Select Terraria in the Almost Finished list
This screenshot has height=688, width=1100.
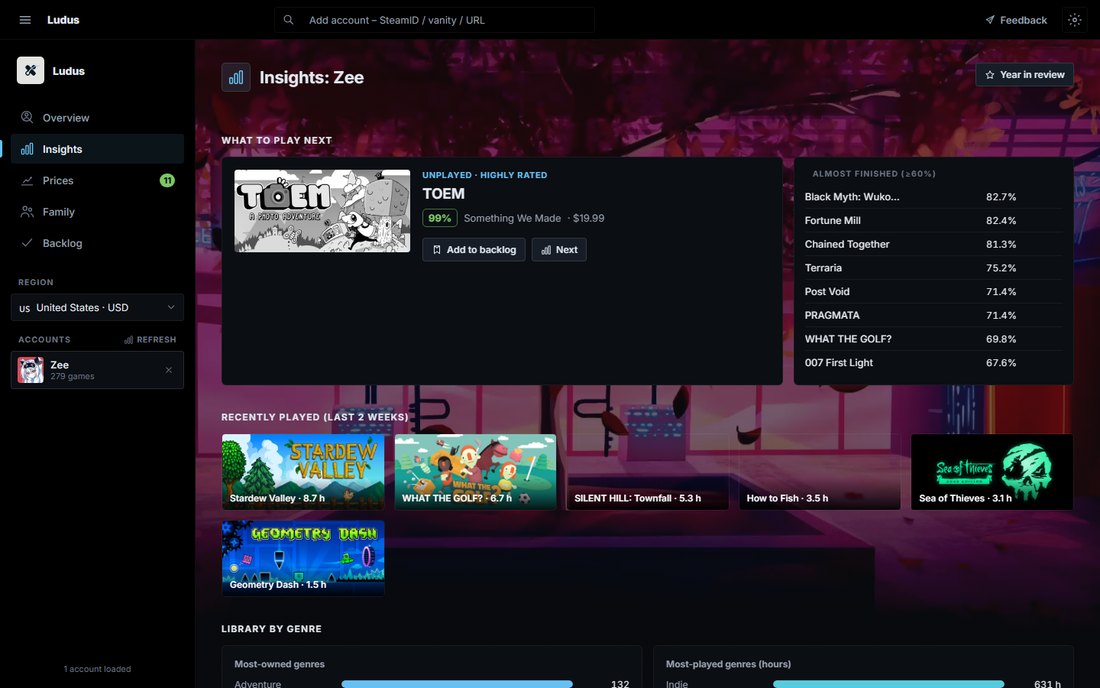933,268
